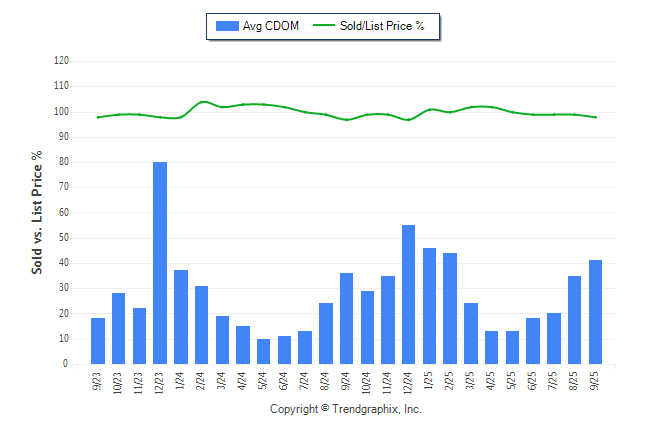Select the 12/24 bar
Viewport: 646px width, 434px height.
click(x=409, y=295)
